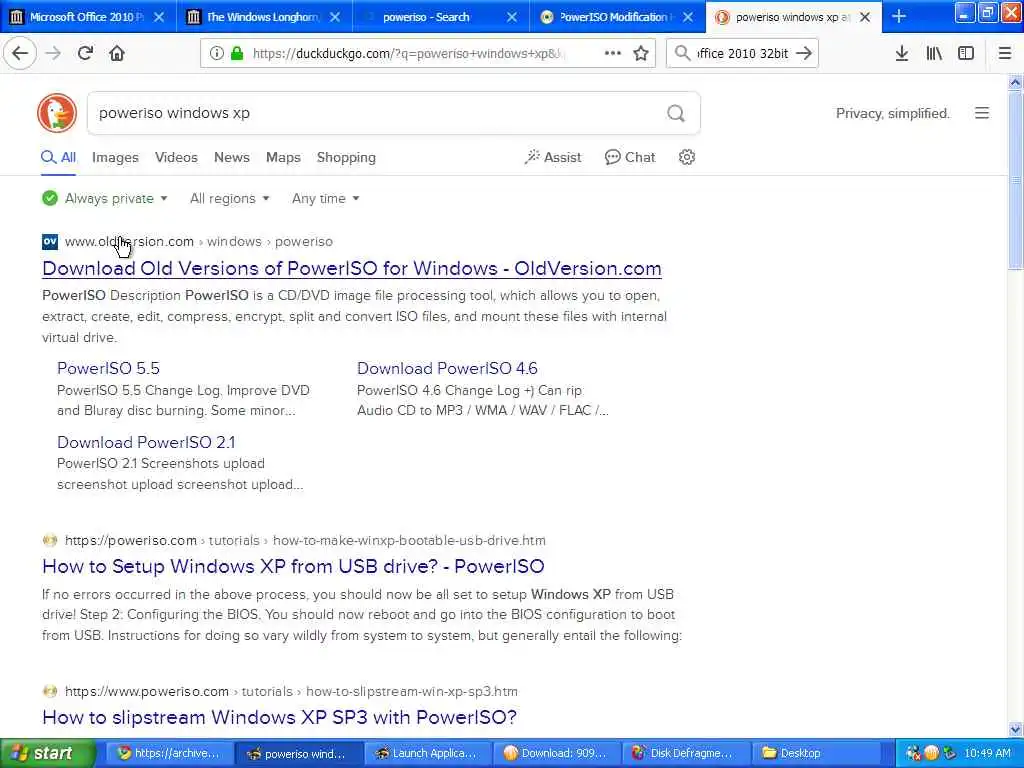Click the Windows start button
The image size is (1024, 768).
pyautogui.click(x=48, y=753)
